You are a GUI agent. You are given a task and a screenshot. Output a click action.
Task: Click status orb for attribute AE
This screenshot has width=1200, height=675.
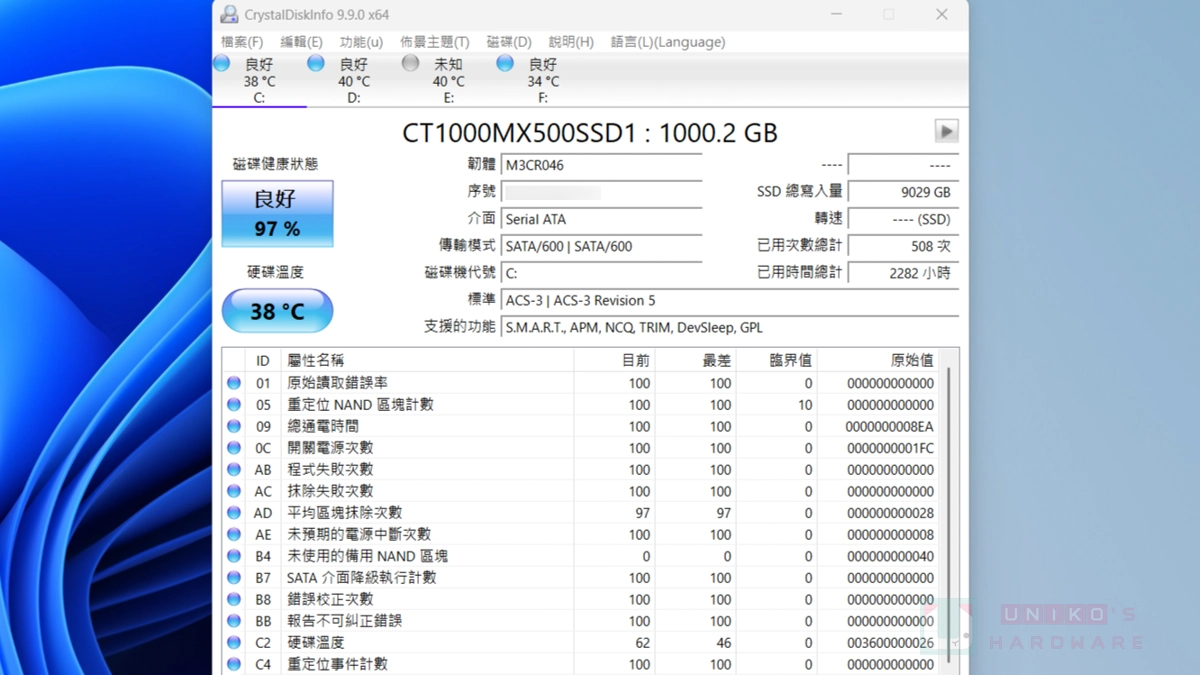(x=234, y=534)
